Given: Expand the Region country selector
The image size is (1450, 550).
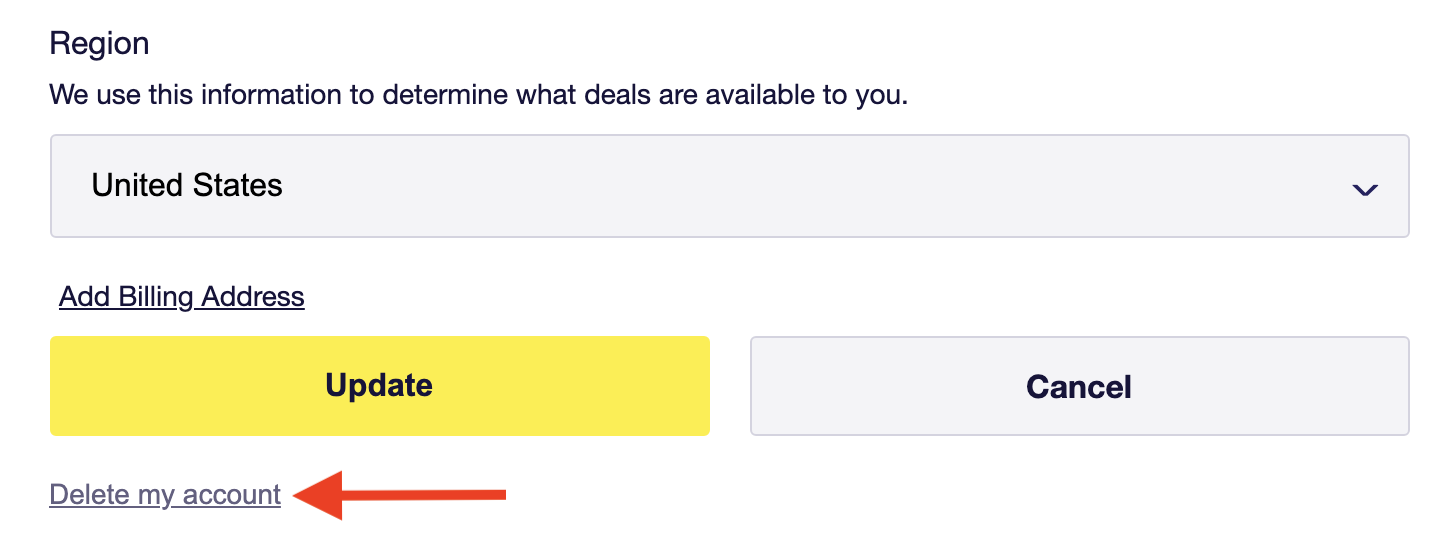Looking at the screenshot, I should [x=729, y=186].
